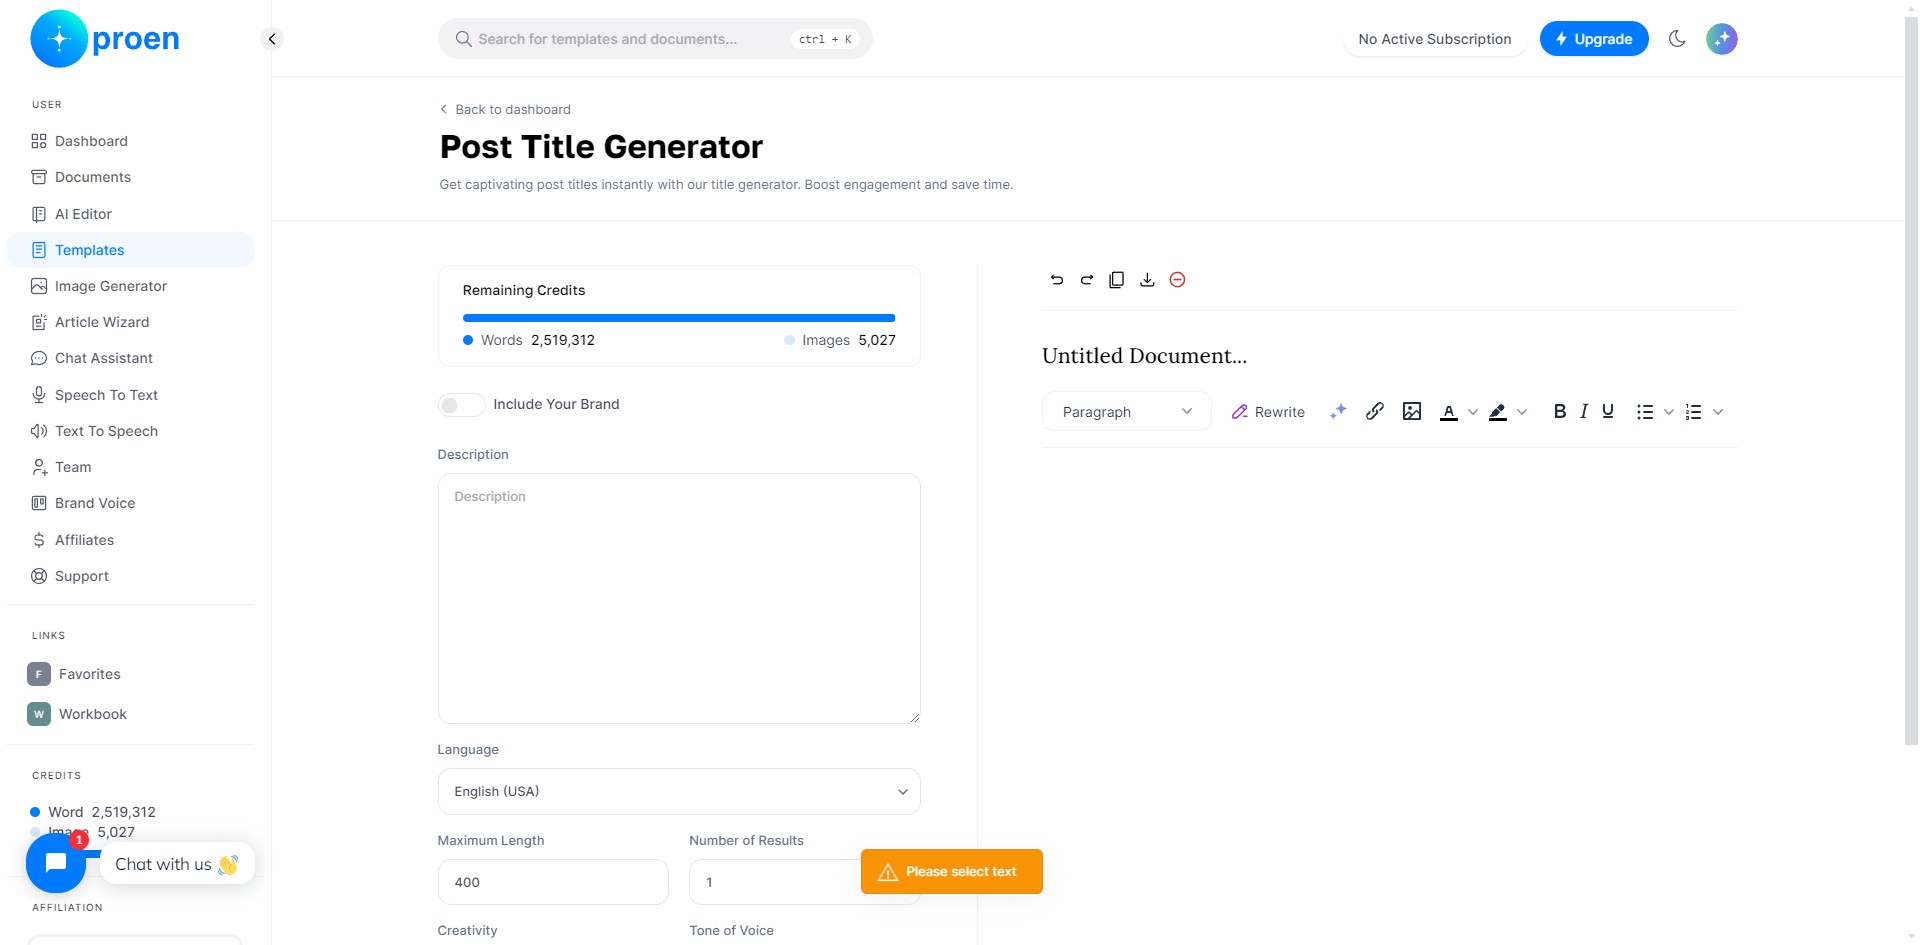Insert a numbered list
This screenshot has width=1920, height=945.
(x=1693, y=412)
